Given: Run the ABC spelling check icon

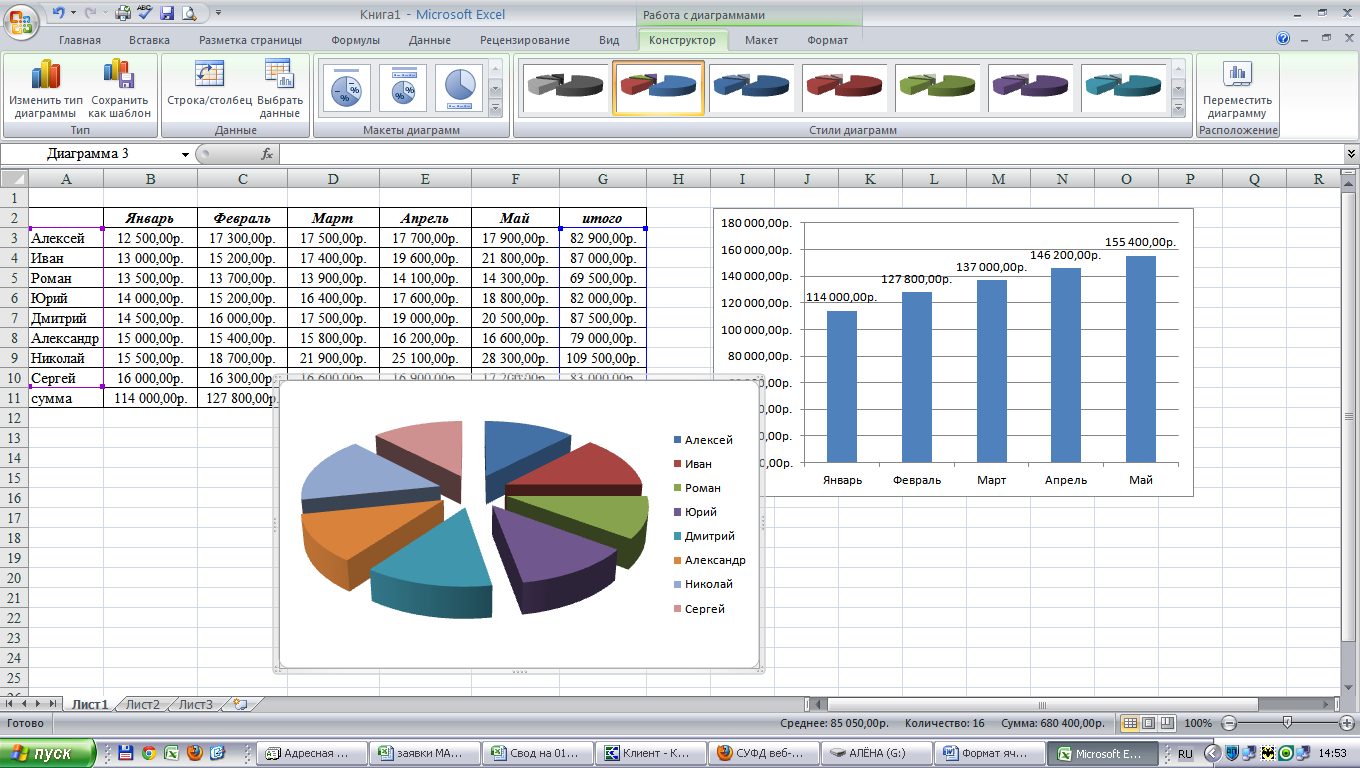Looking at the screenshot, I should pyautogui.click(x=146, y=14).
